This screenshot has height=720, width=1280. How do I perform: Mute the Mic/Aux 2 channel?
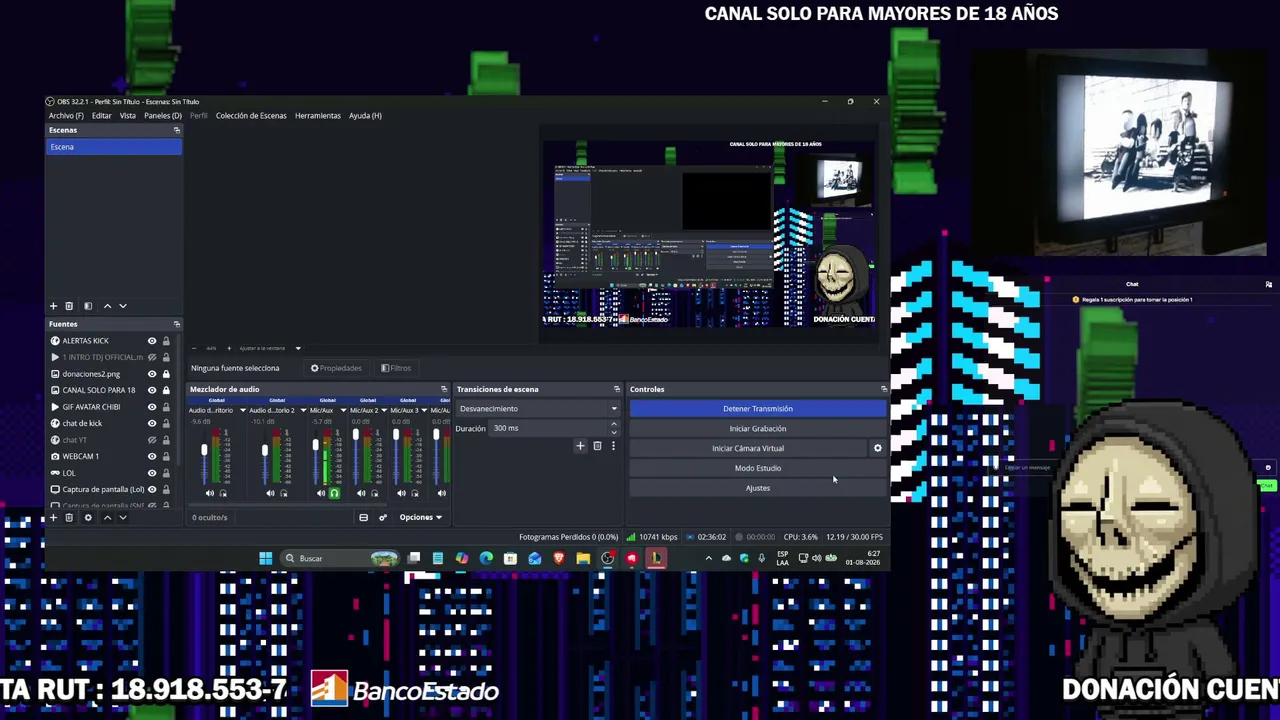pos(361,493)
